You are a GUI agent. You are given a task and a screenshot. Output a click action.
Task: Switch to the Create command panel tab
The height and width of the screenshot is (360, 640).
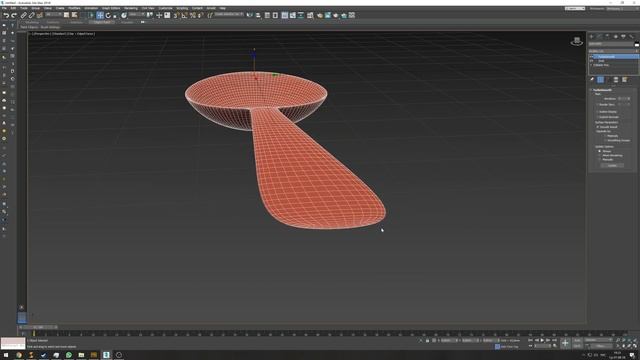[591, 36]
